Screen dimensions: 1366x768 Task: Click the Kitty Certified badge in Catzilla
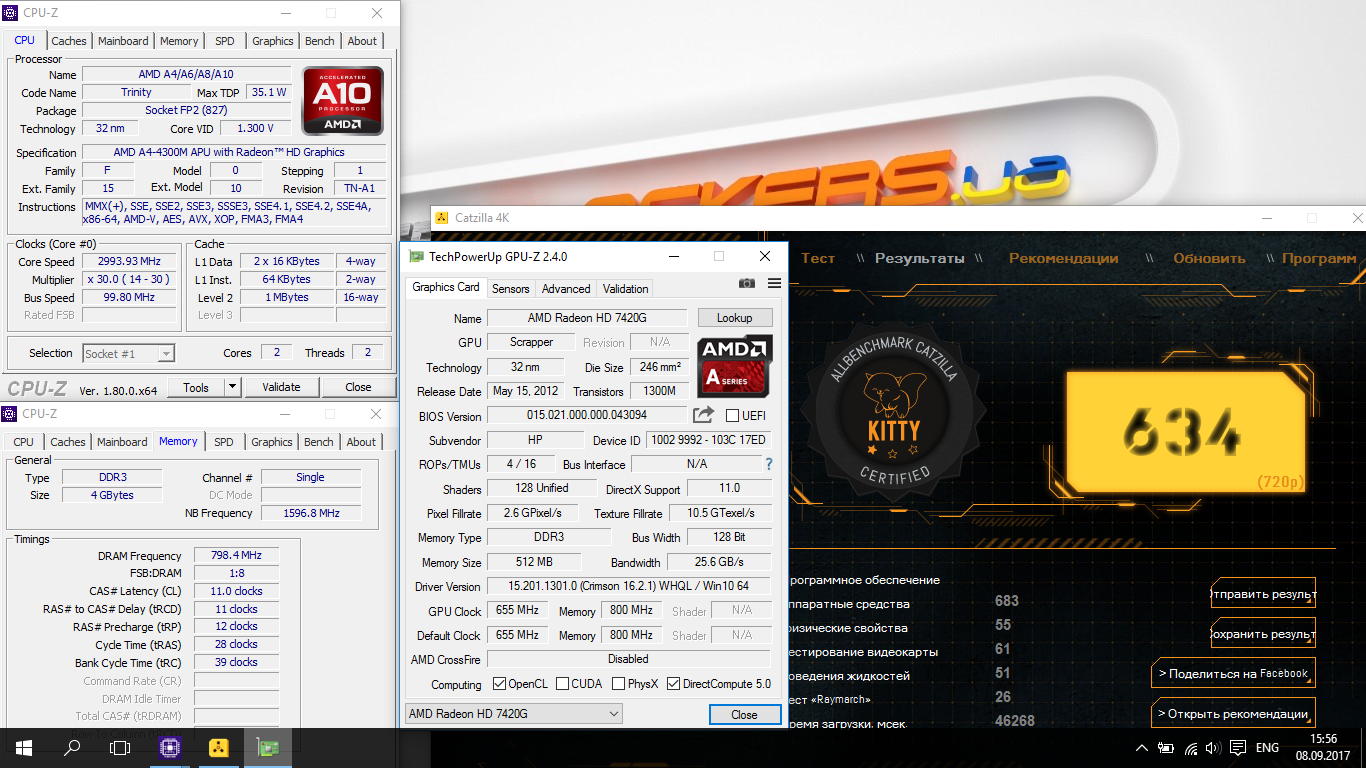(x=895, y=413)
